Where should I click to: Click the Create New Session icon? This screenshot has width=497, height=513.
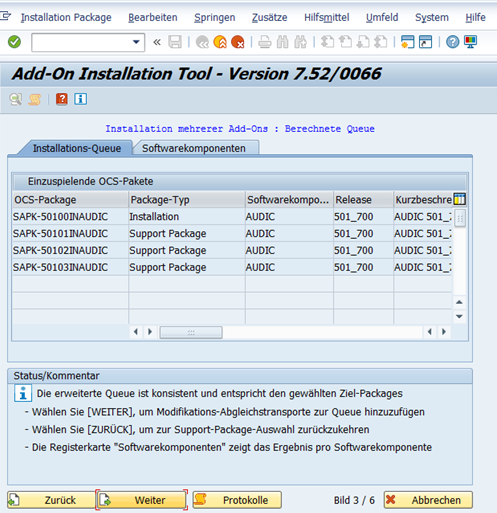click(x=408, y=42)
